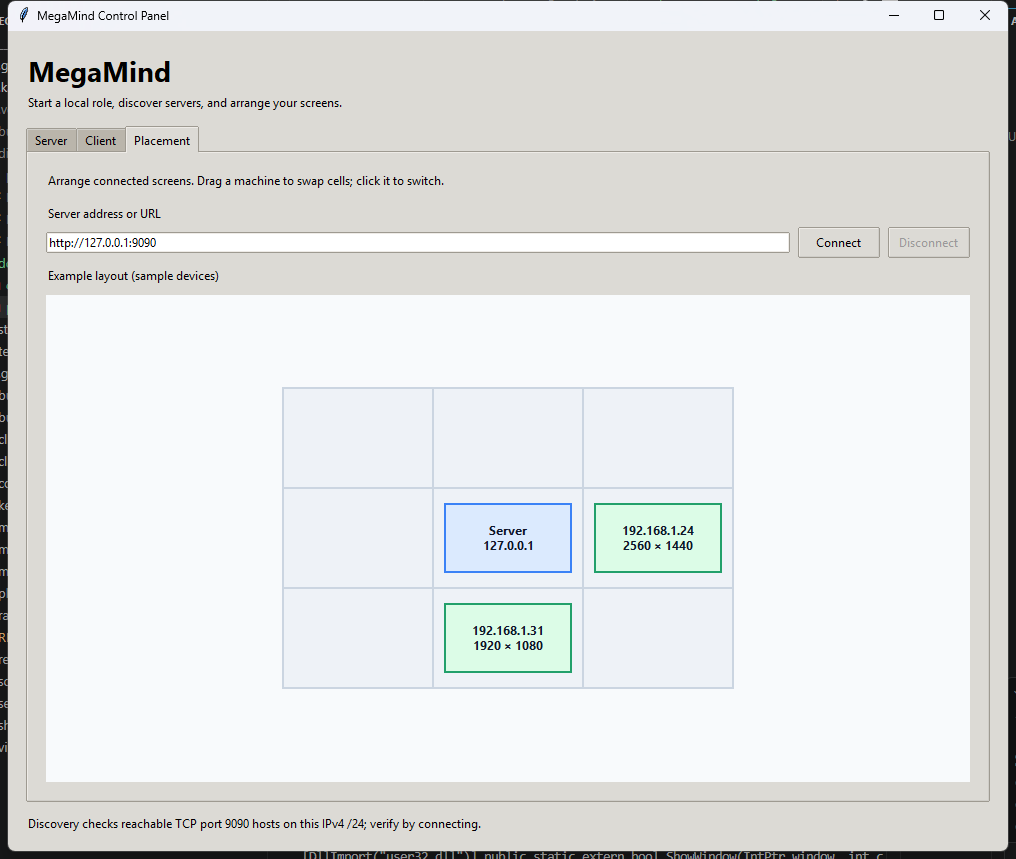The width and height of the screenshot is (1016, 859).
Task: Click the 'Server address or URL' label
Action: point(104,214)
